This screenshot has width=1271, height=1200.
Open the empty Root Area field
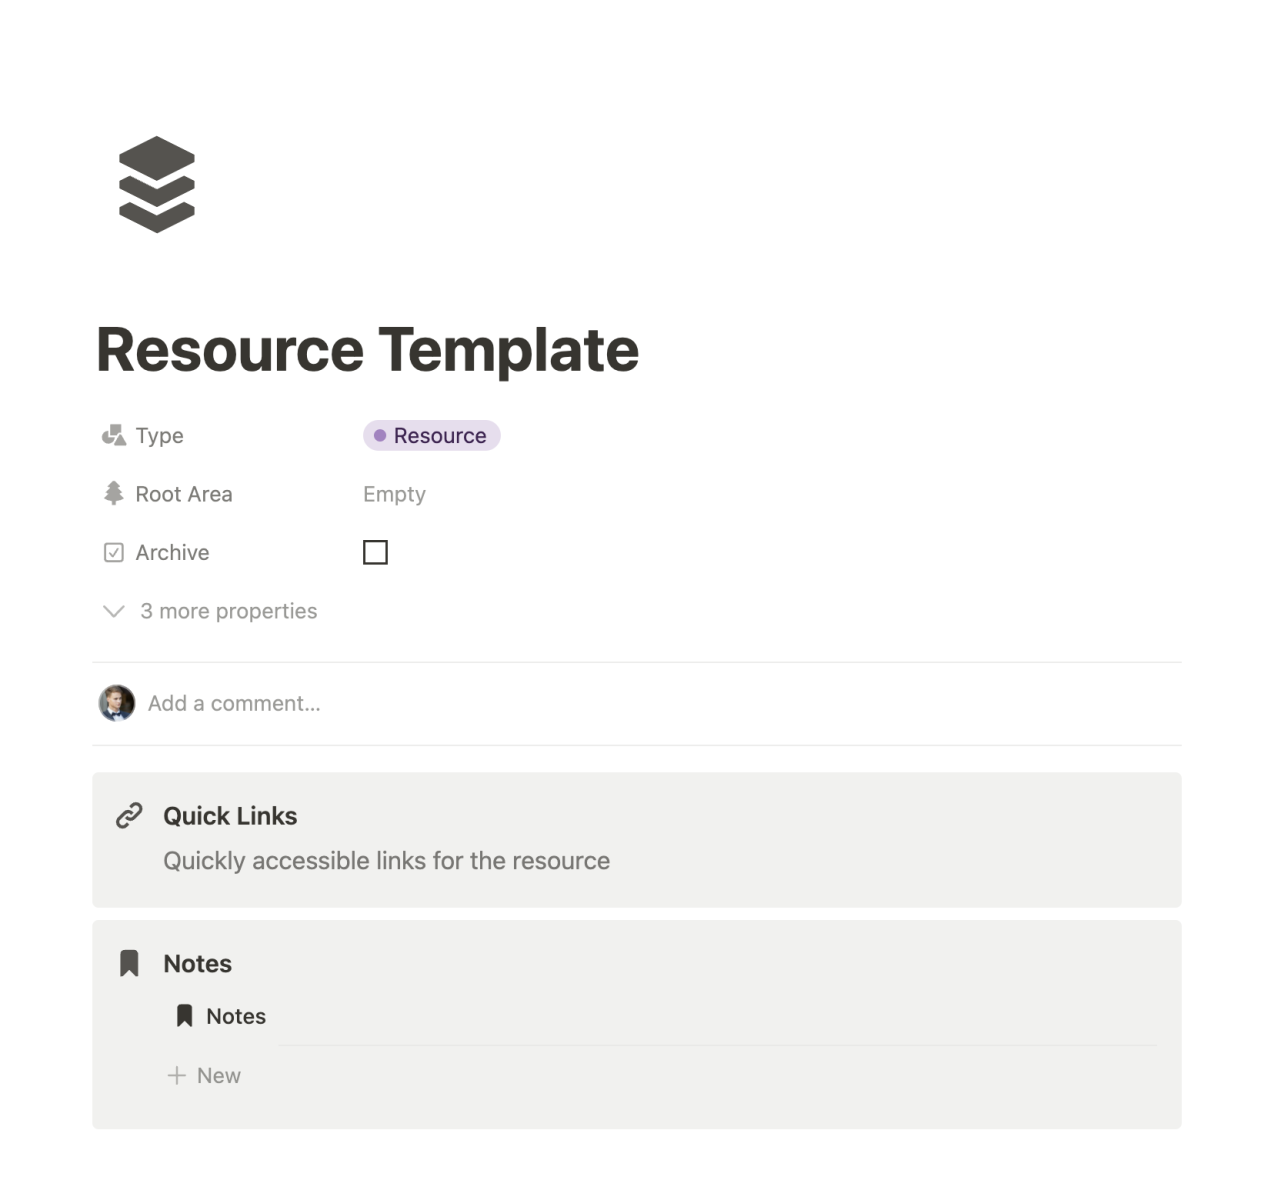pyautogui.click(x=394, y=494)
